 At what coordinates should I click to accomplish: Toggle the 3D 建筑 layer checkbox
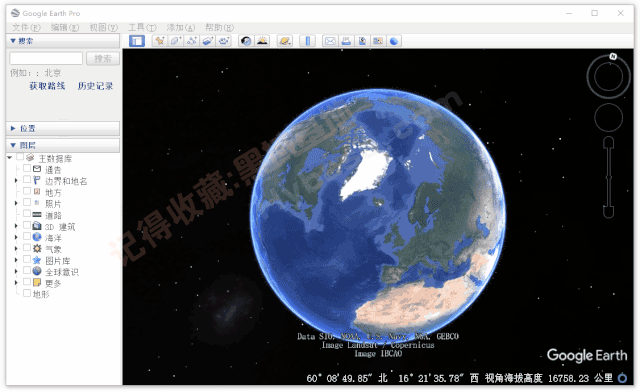tap(27, 225)
